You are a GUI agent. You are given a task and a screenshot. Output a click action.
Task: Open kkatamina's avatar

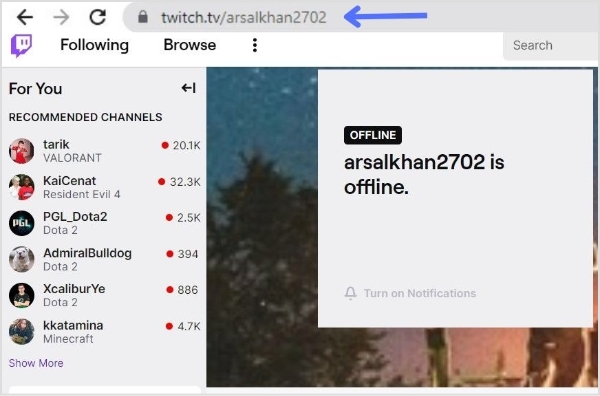click(21, 332)
